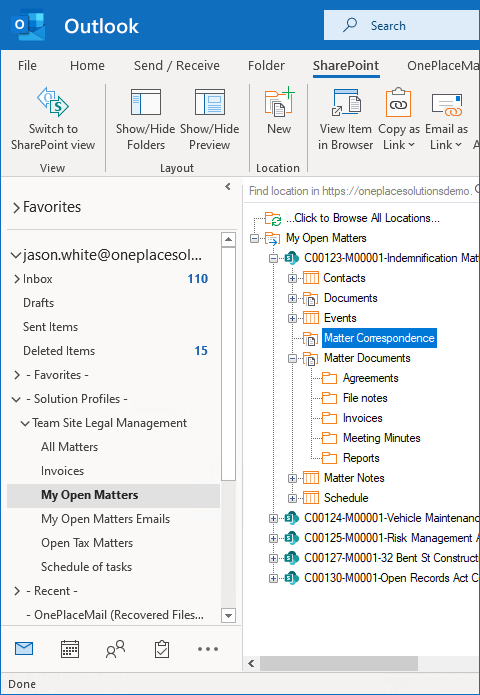The image size is (480, 695).
Task: Click the folder pane scroll-down arrow
Action: click(228, 615)
